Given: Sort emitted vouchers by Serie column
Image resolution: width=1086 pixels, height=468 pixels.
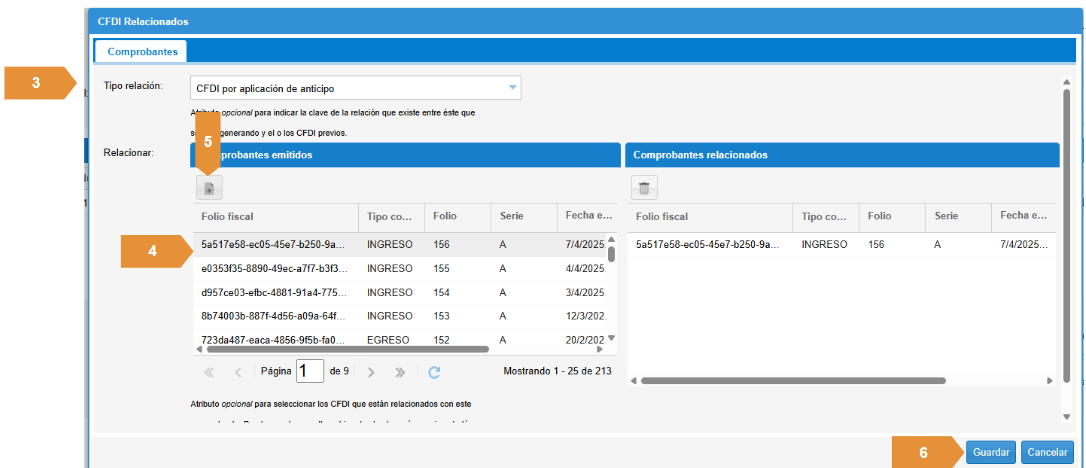Looking at the screenshot, I should pyautogui.click(x=524, y=216).
